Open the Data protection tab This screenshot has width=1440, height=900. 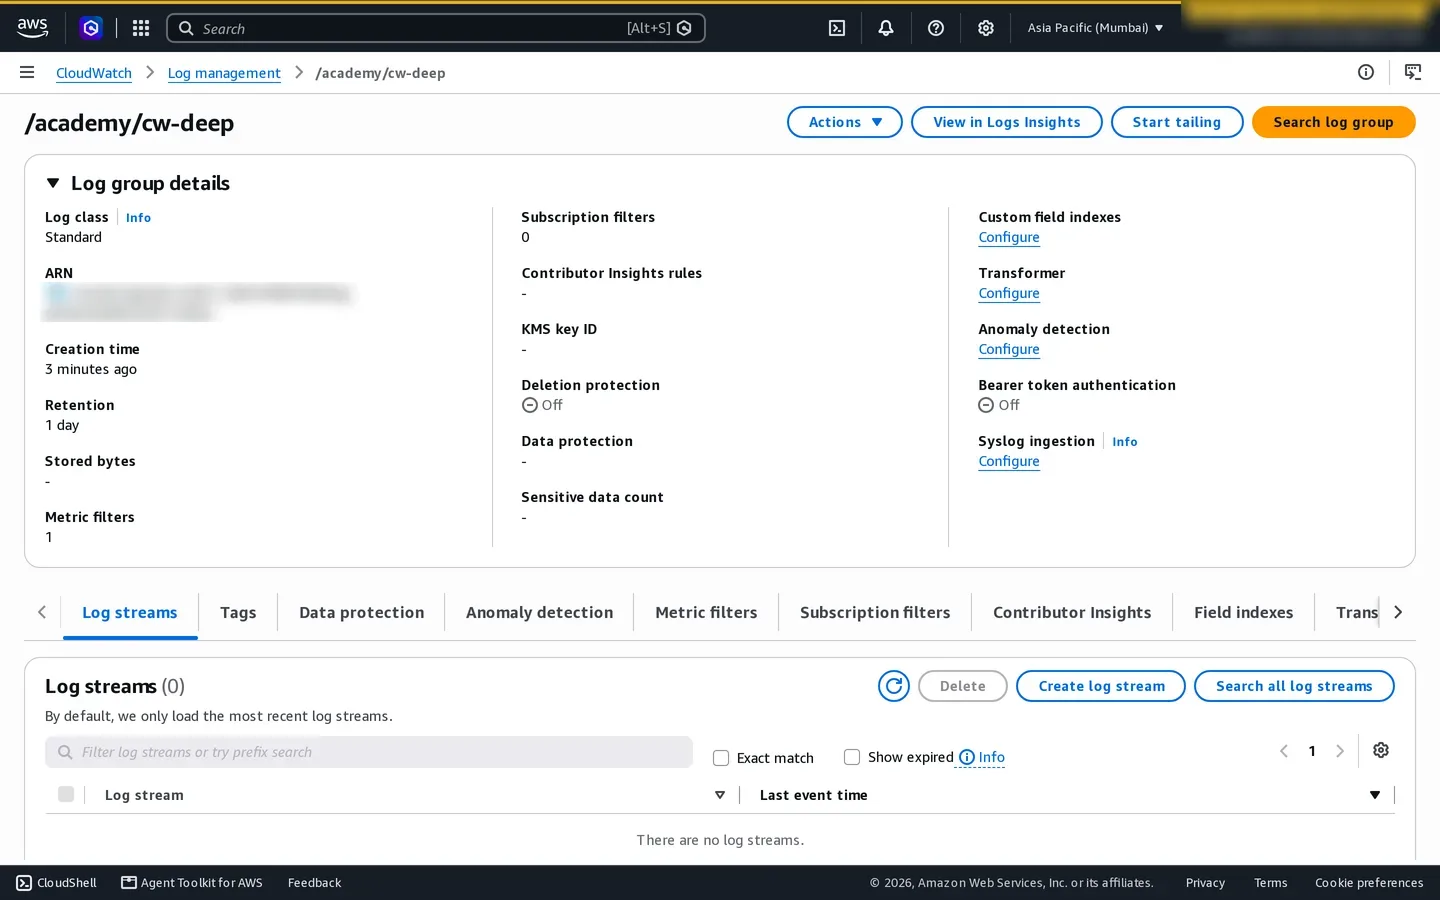[x=361, y=612]
